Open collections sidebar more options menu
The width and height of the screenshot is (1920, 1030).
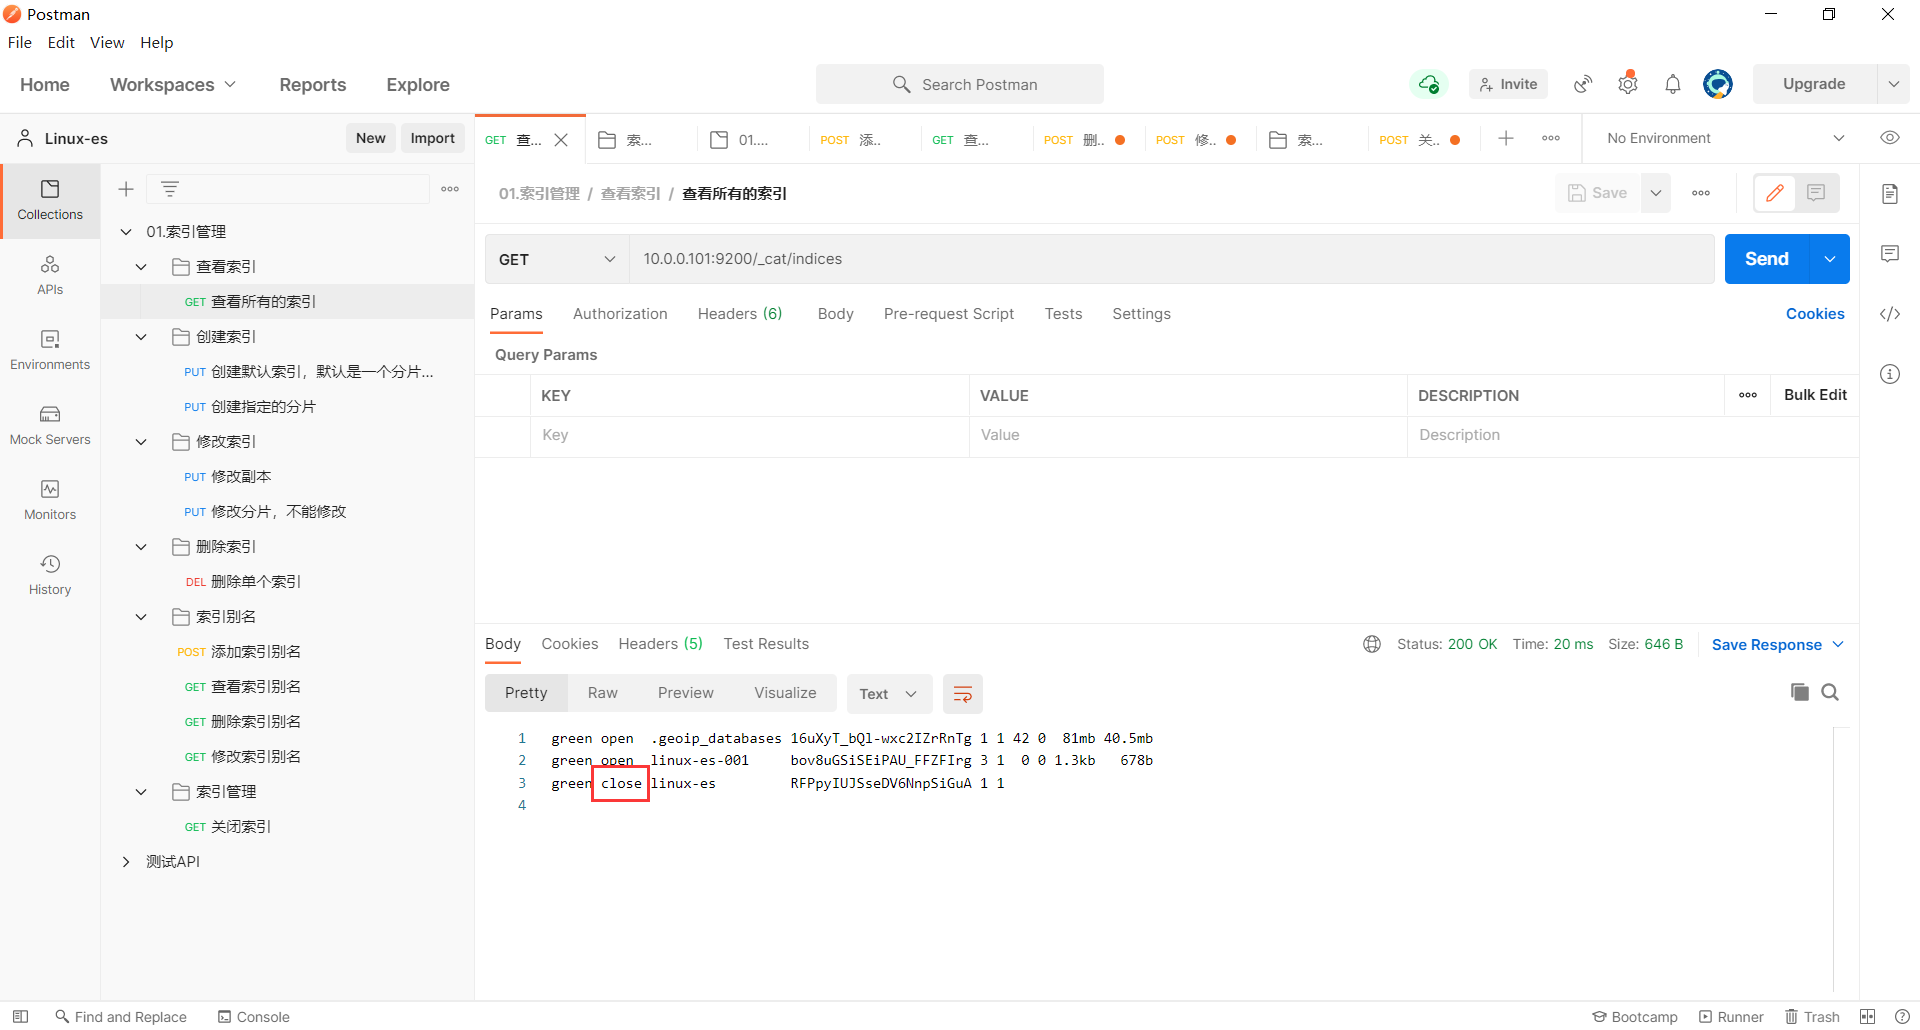(450, 189)
